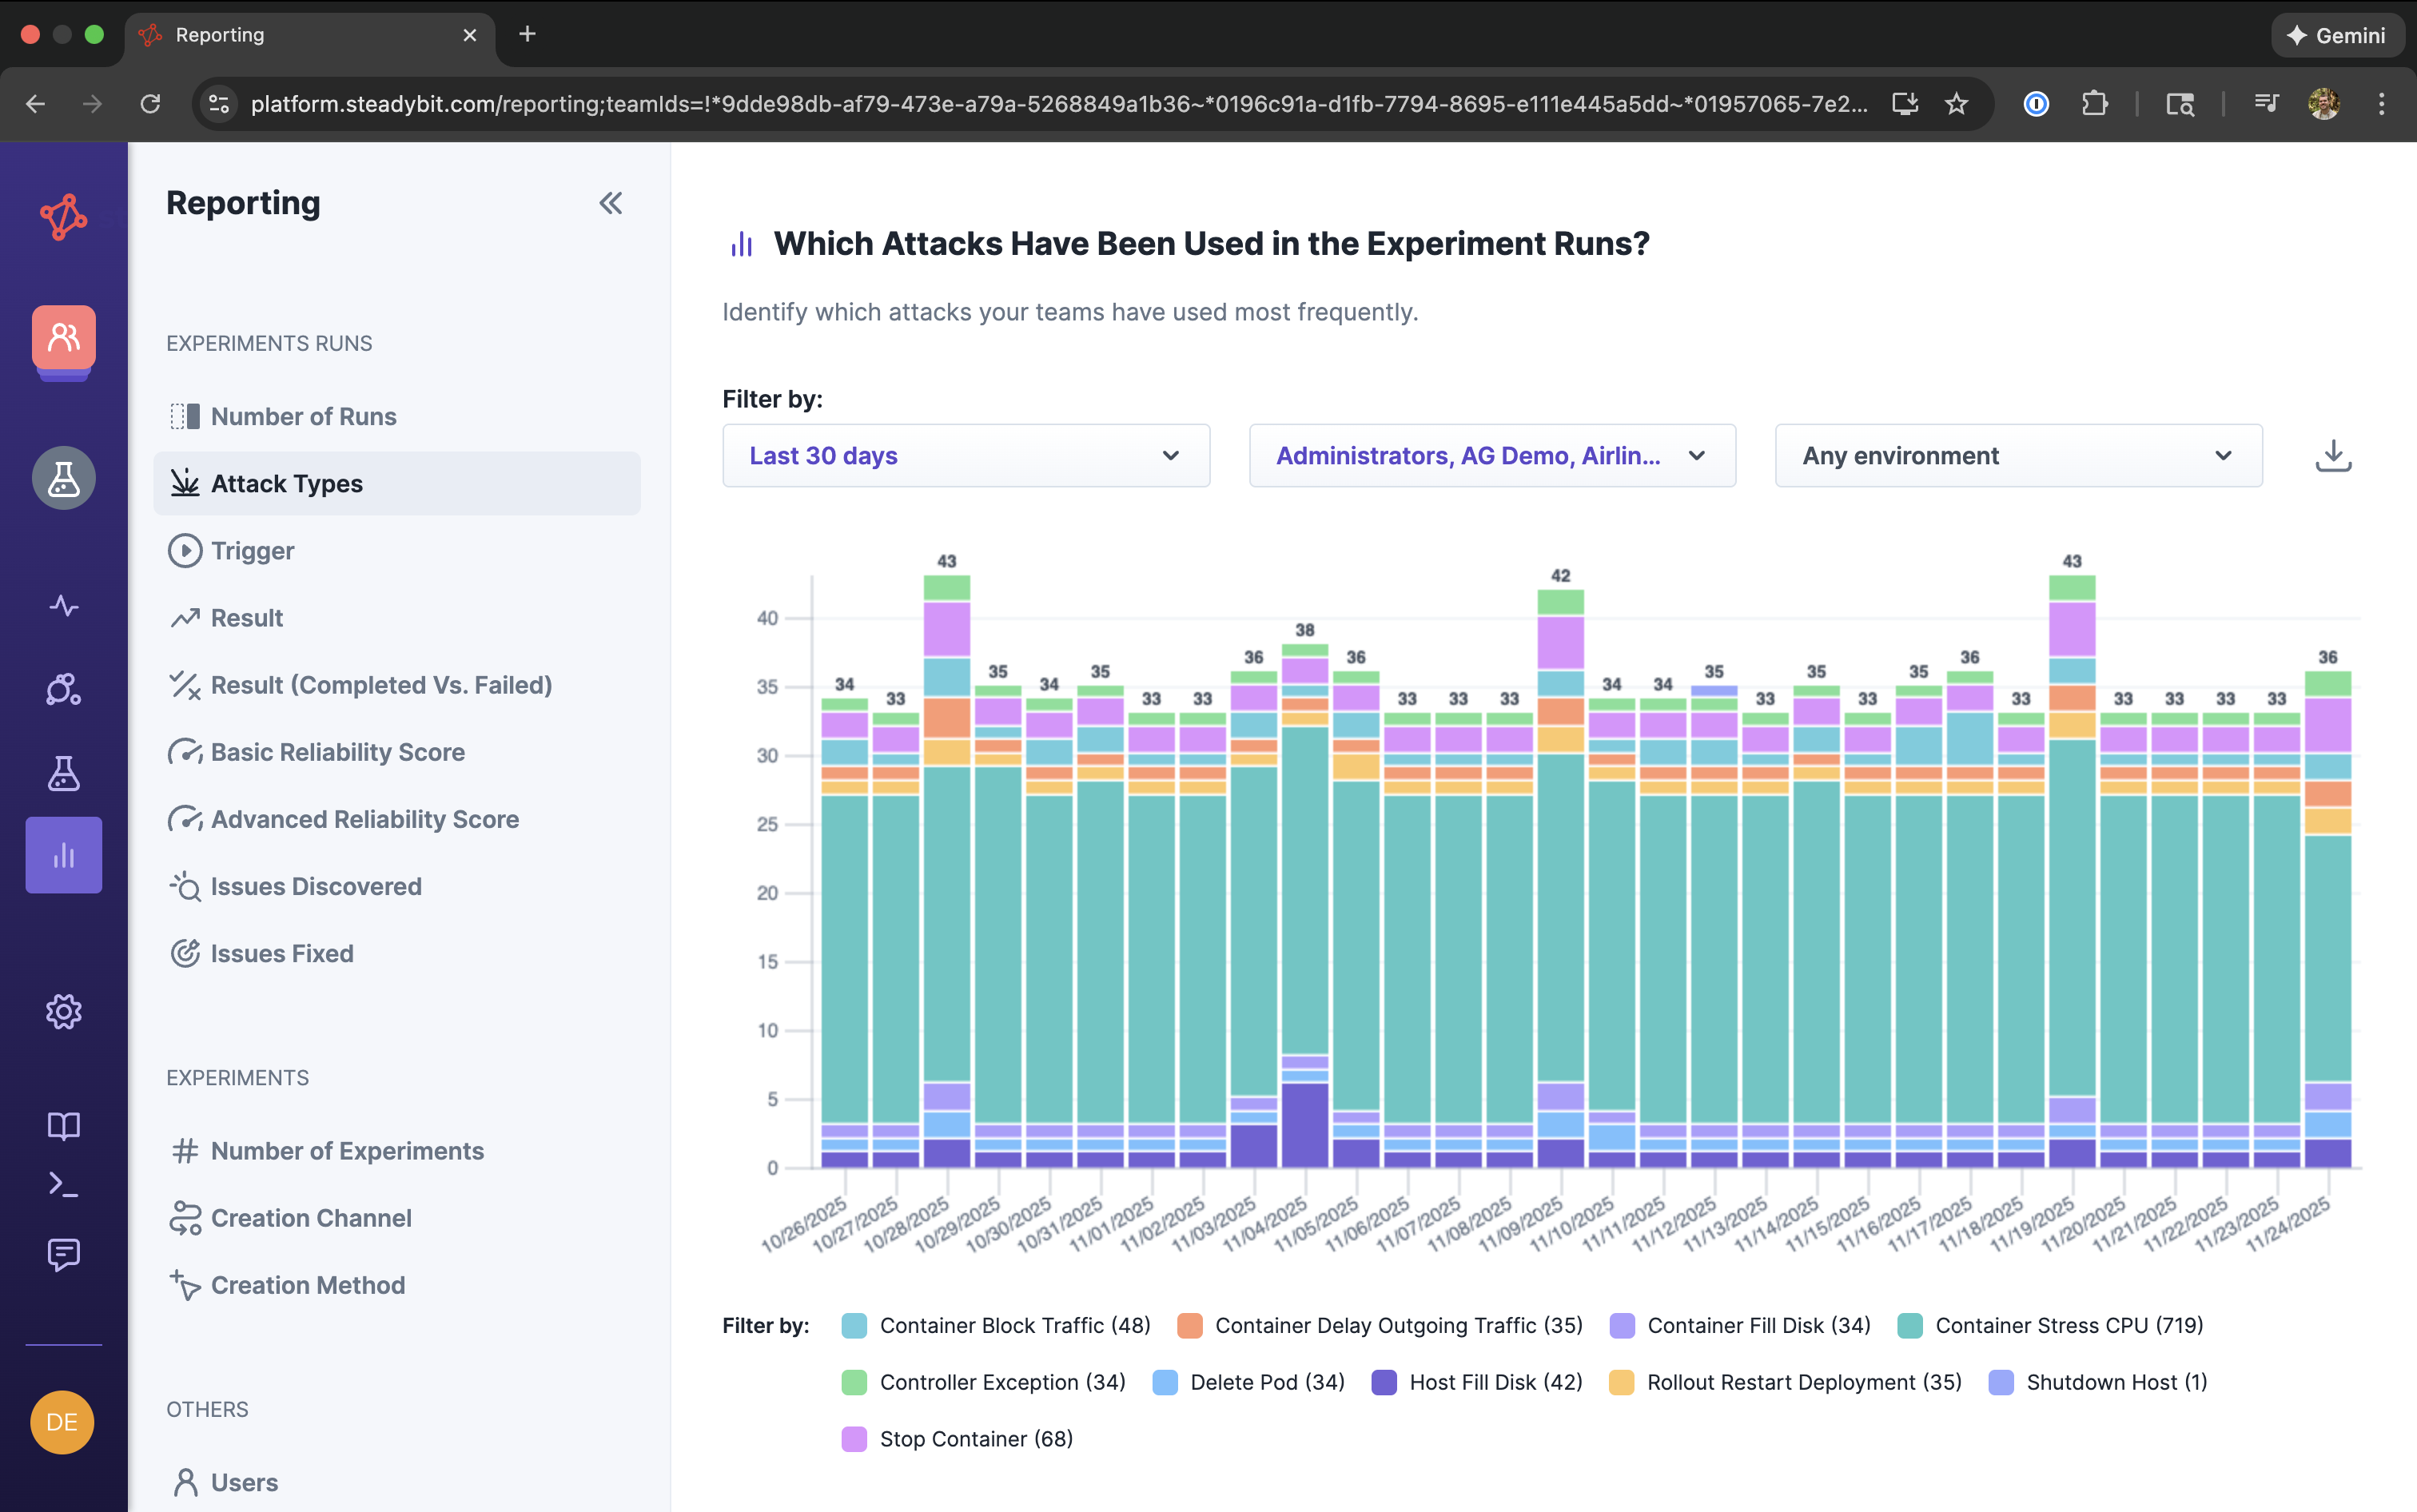Expand the teams filter dropdown
Screen dimensions: 2417x1512
[1491, 456]
